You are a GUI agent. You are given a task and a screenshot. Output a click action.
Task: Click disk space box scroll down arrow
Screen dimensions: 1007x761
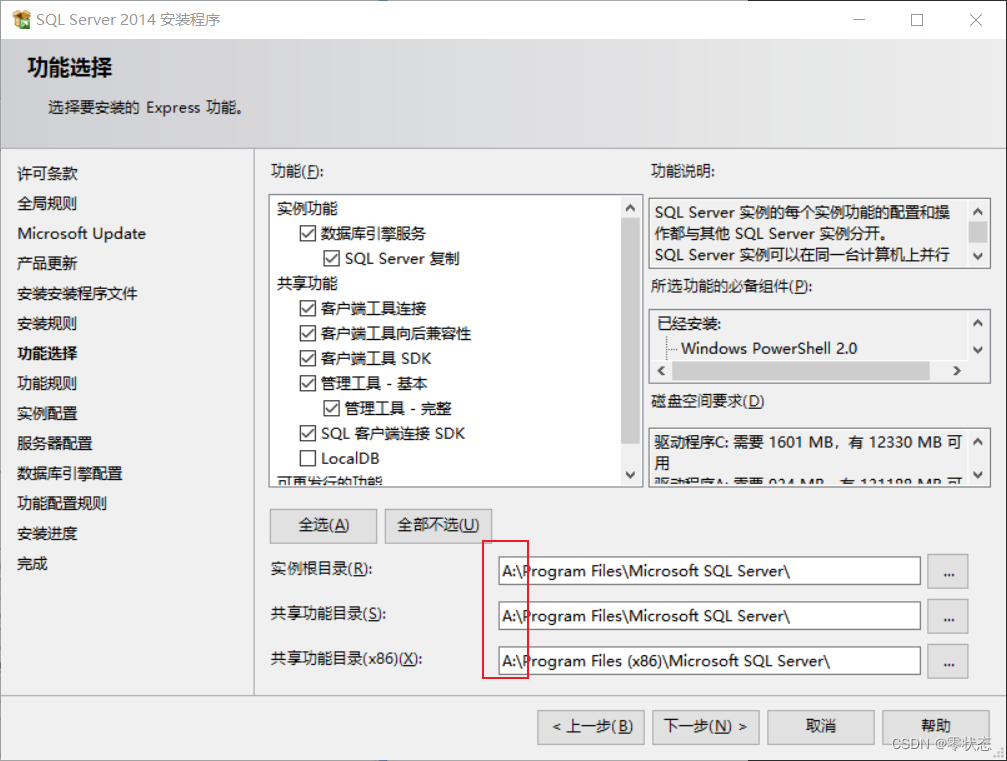tap(977, 475)
